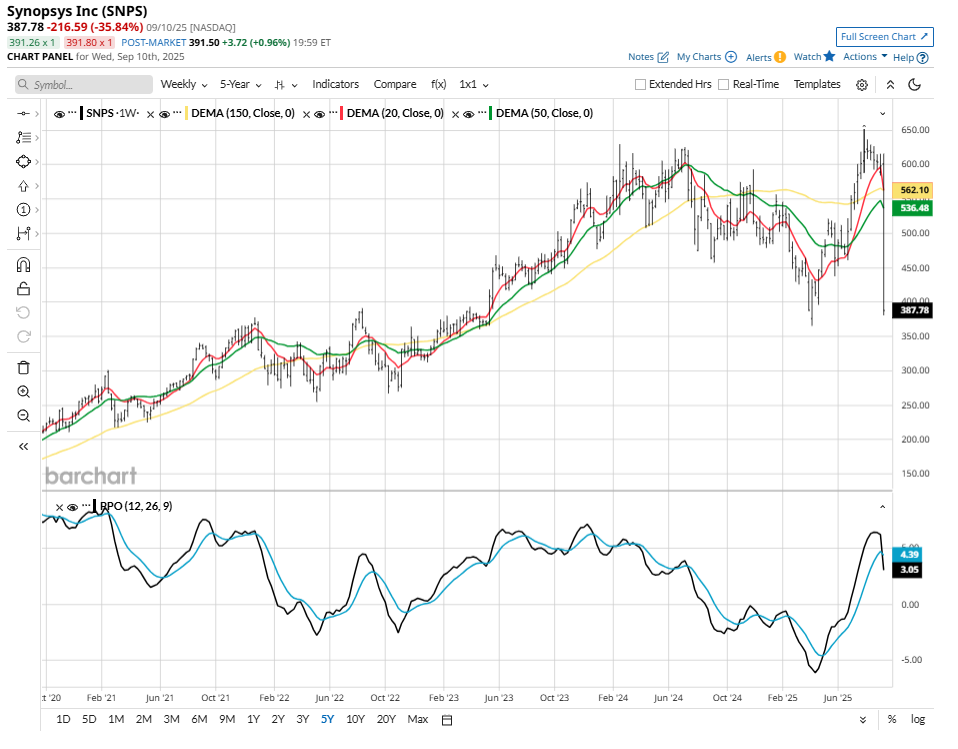
Task: Redo the last chart action
Action: (x=23, y=337)
